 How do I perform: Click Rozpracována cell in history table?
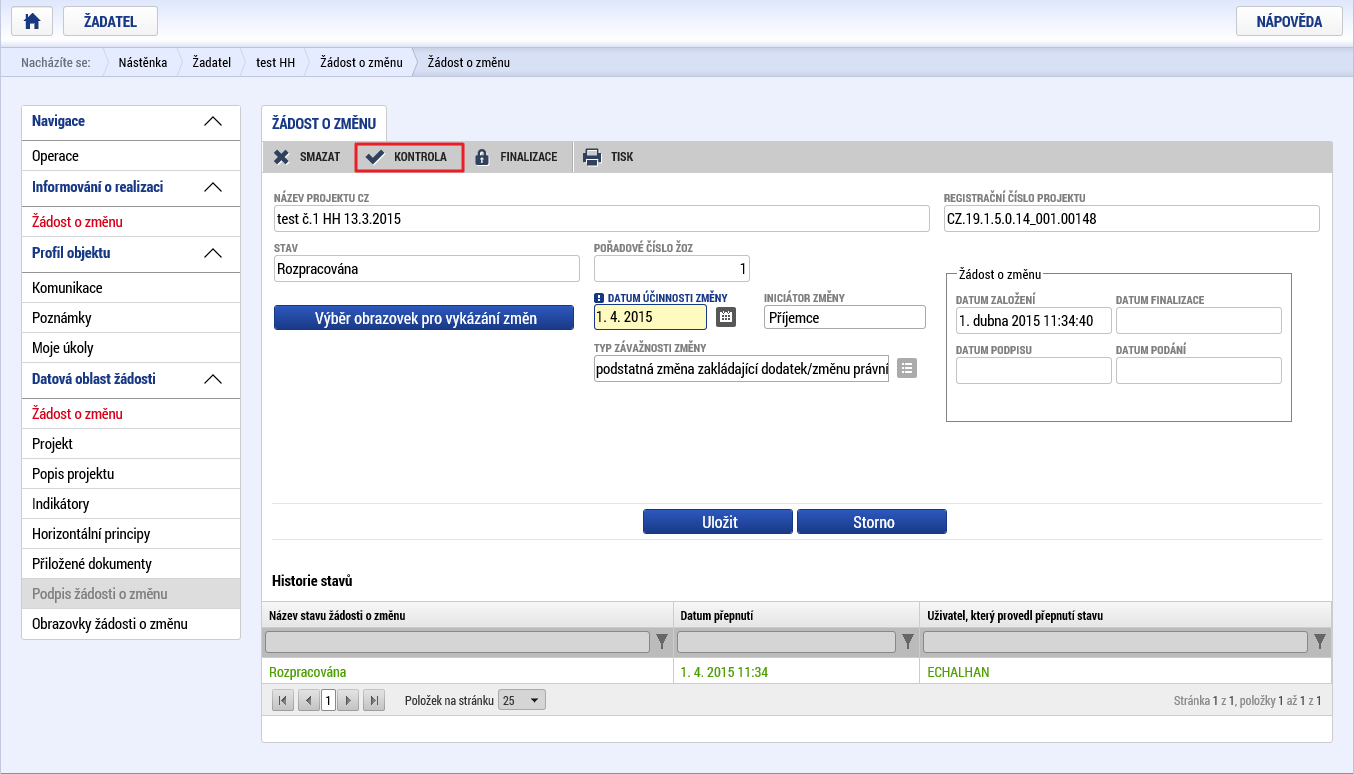(467, 672)
